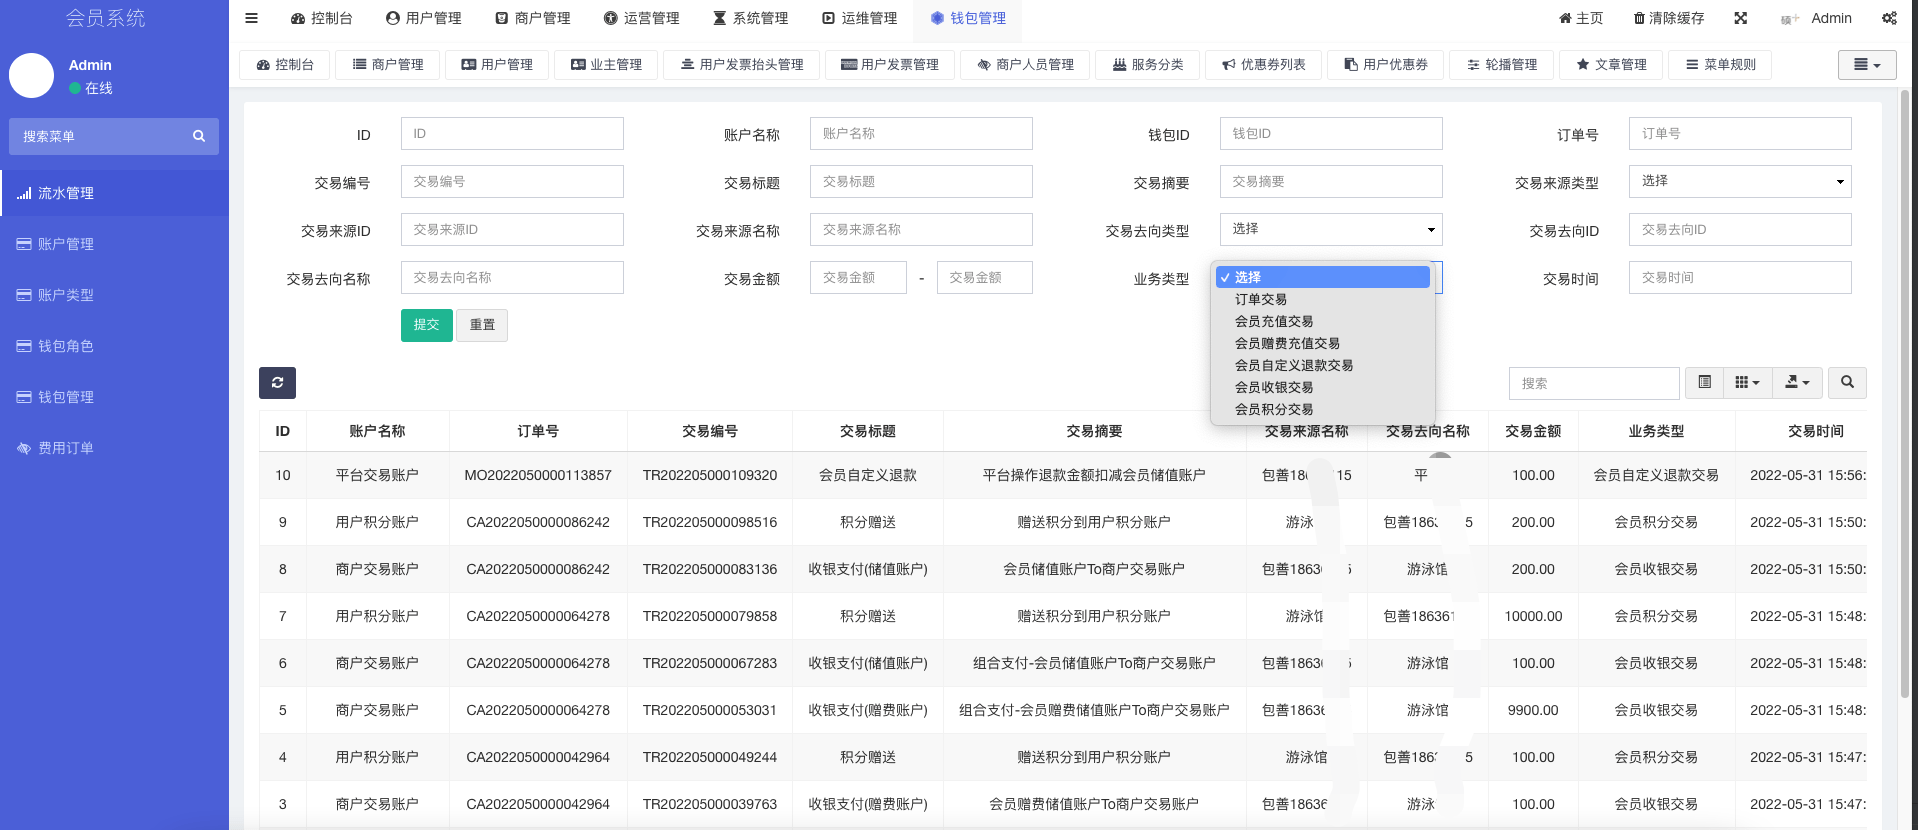Open 账户管理 in sidebar
Viewport: 1918px width, 830px height.
point(115,244)
